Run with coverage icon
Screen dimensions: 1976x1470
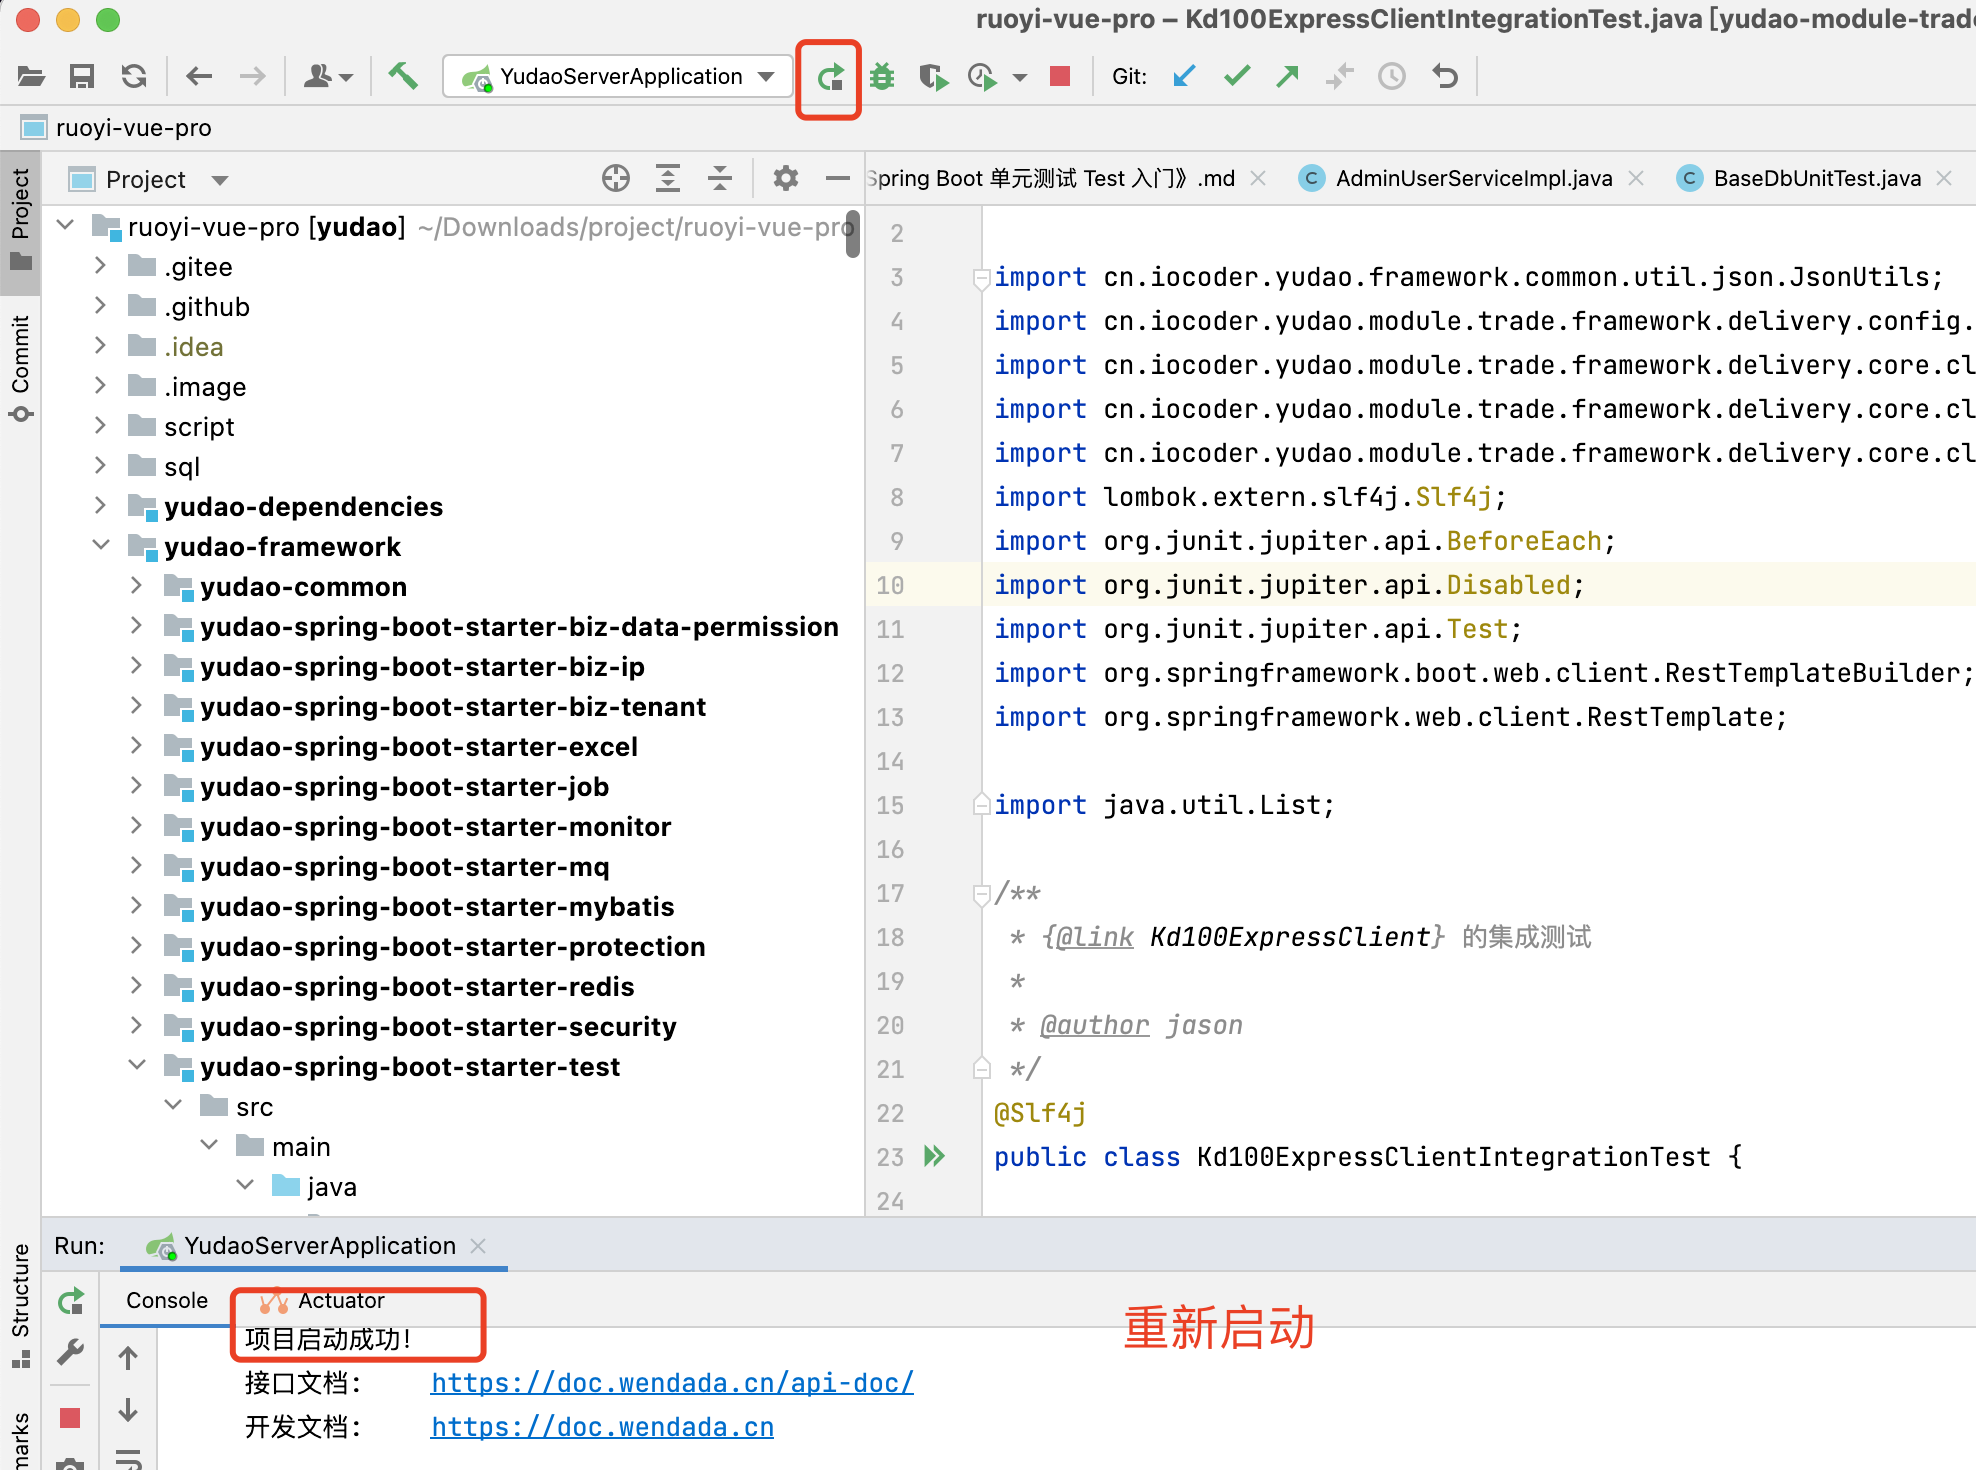[933, 76]
